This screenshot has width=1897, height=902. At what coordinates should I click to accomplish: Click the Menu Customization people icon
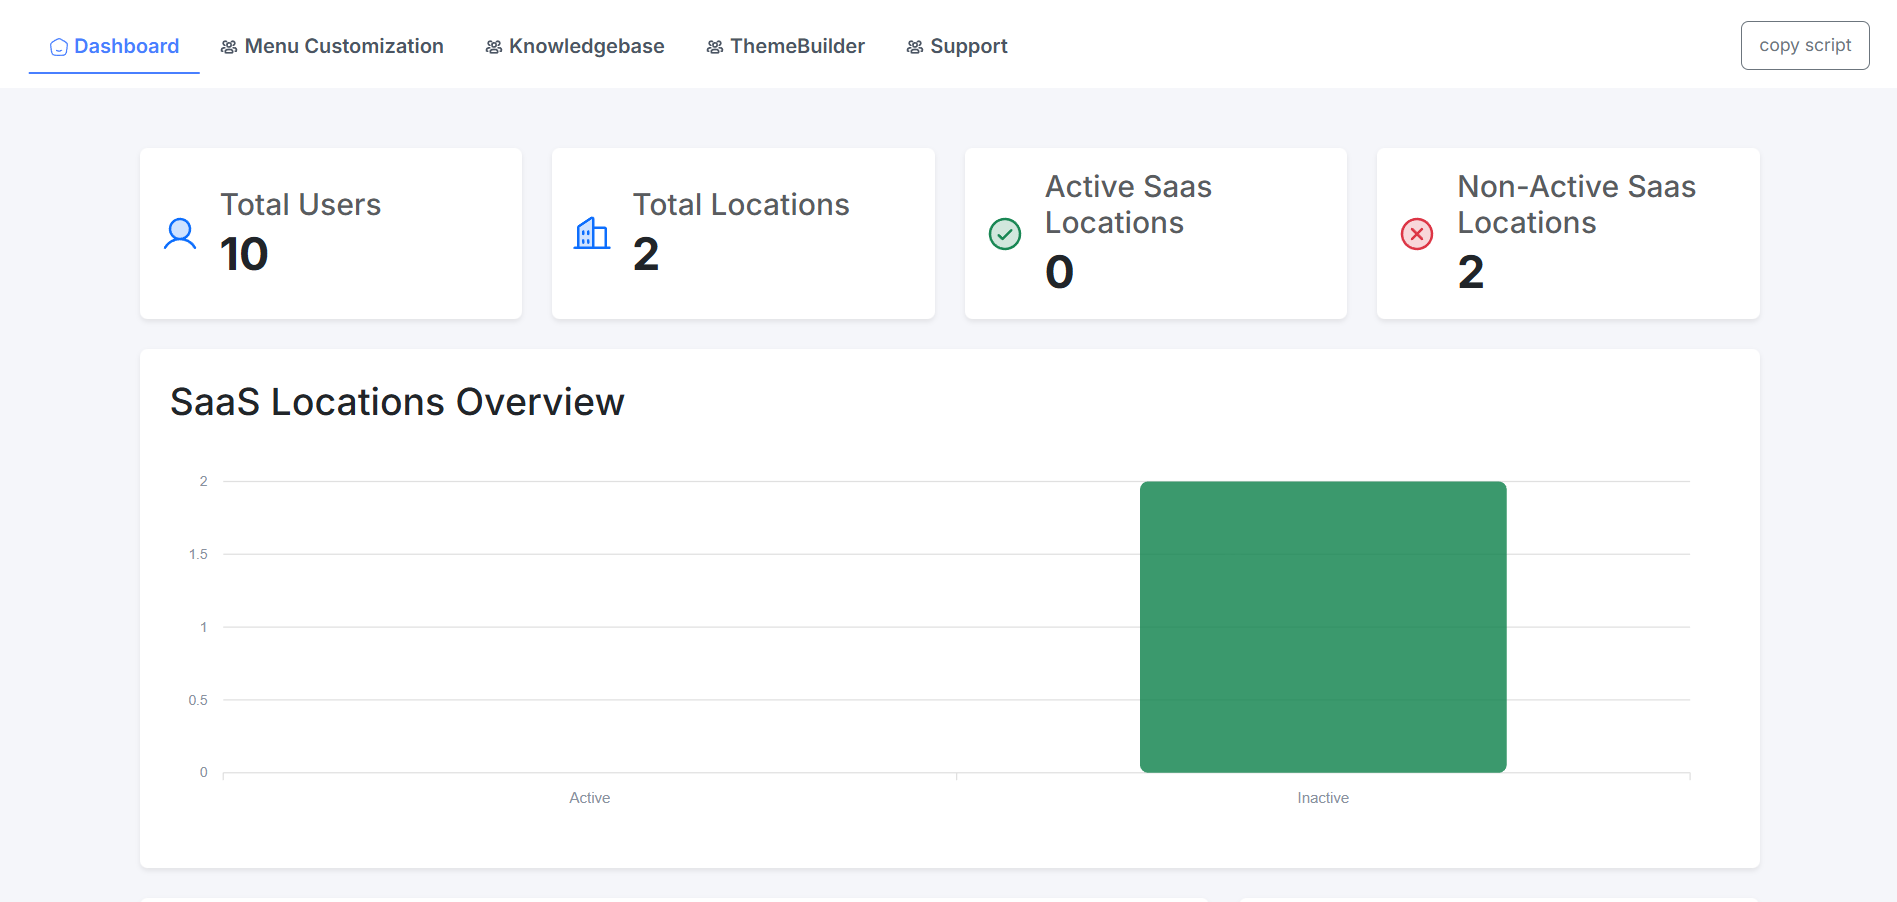coord(229,47)
